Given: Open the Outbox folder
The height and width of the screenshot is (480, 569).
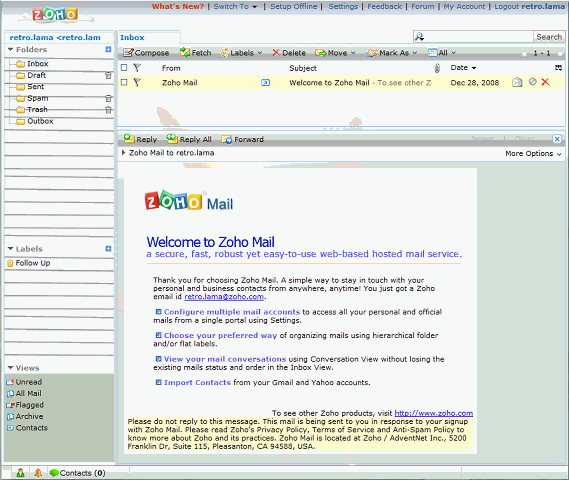Looking at the screenshot, I should [x=35, y=121].
